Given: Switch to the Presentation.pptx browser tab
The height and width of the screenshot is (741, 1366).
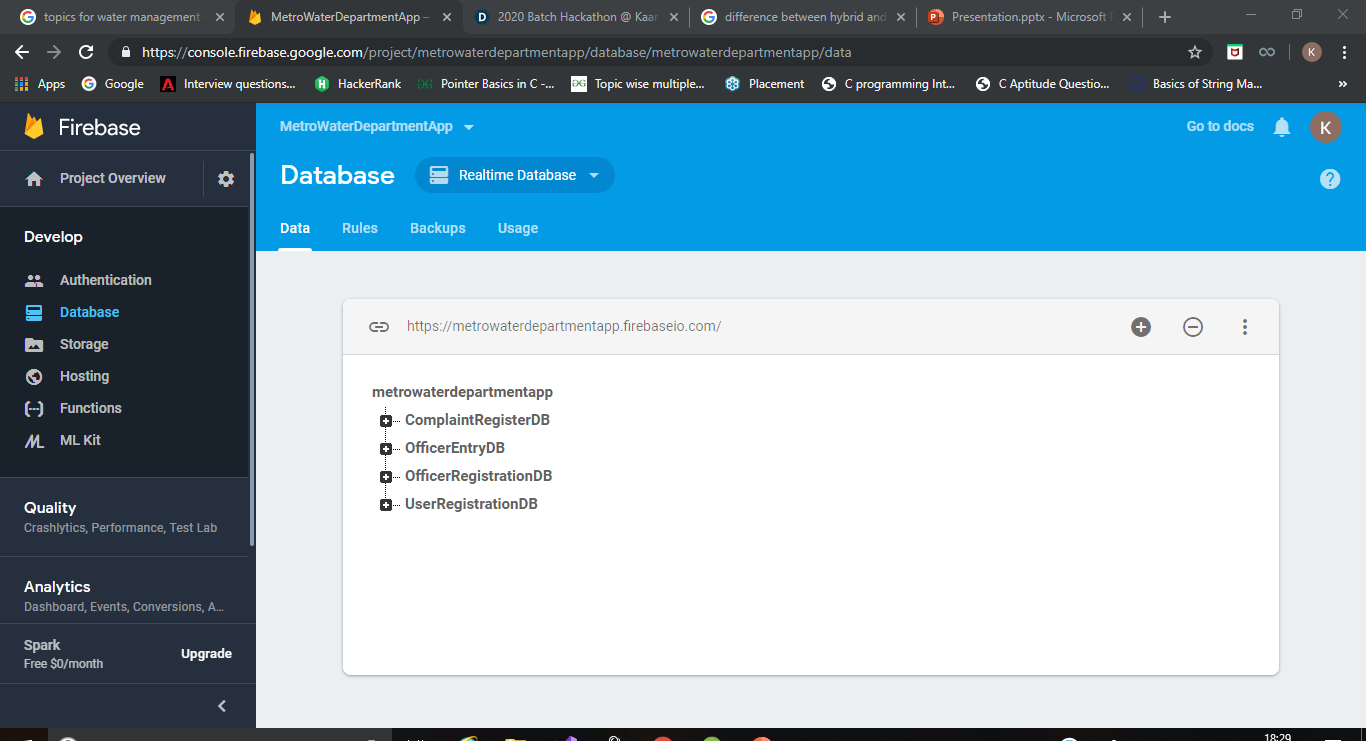Looking at the screenshot, I should coord(1028,17).
